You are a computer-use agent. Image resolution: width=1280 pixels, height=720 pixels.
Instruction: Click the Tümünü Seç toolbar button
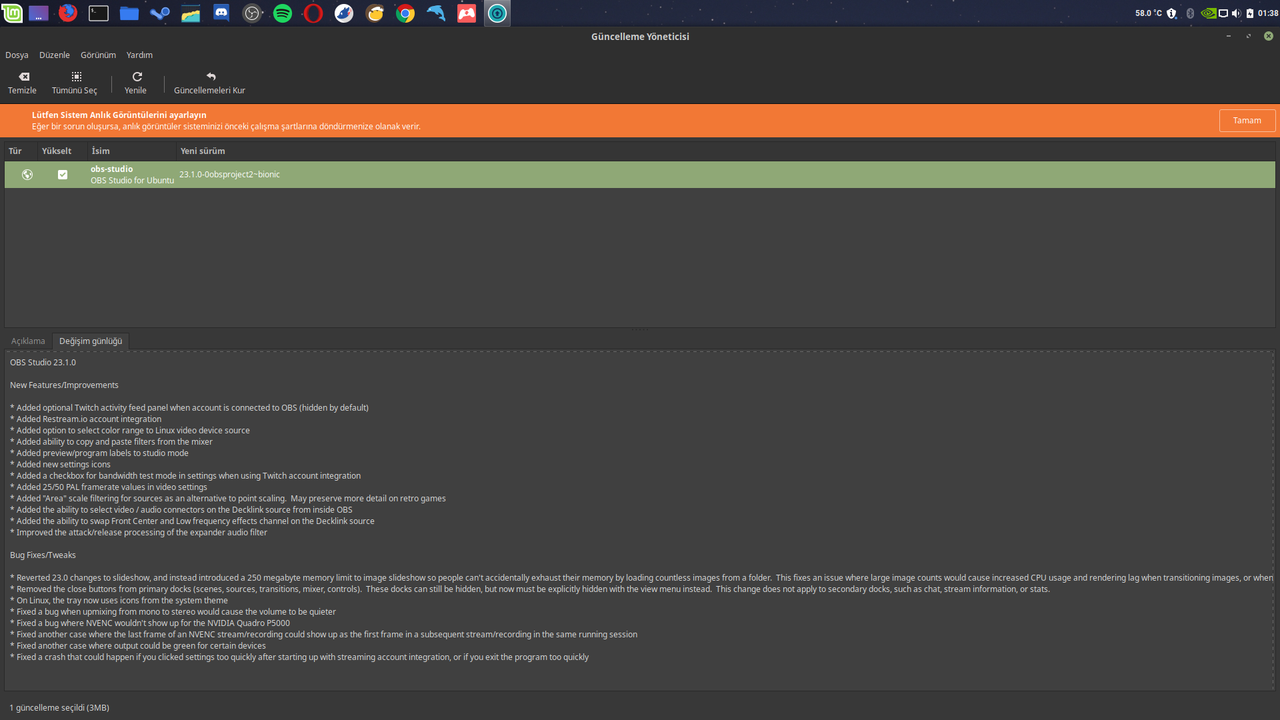point(75,83)
